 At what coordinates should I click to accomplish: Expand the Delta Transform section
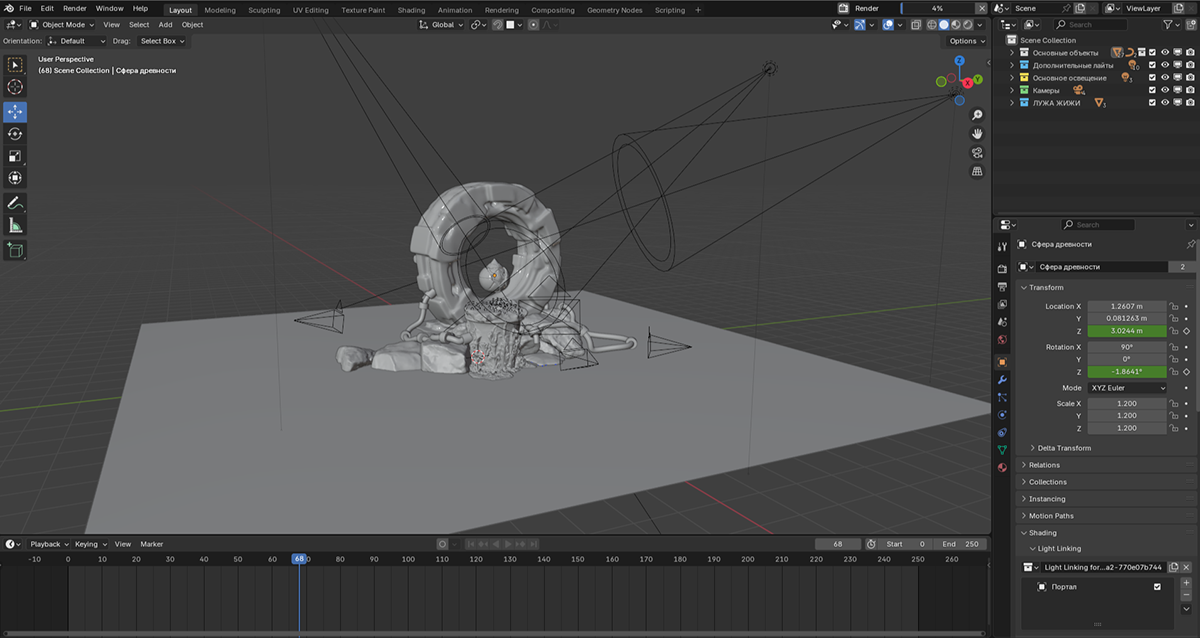[x=1064, y=448]
